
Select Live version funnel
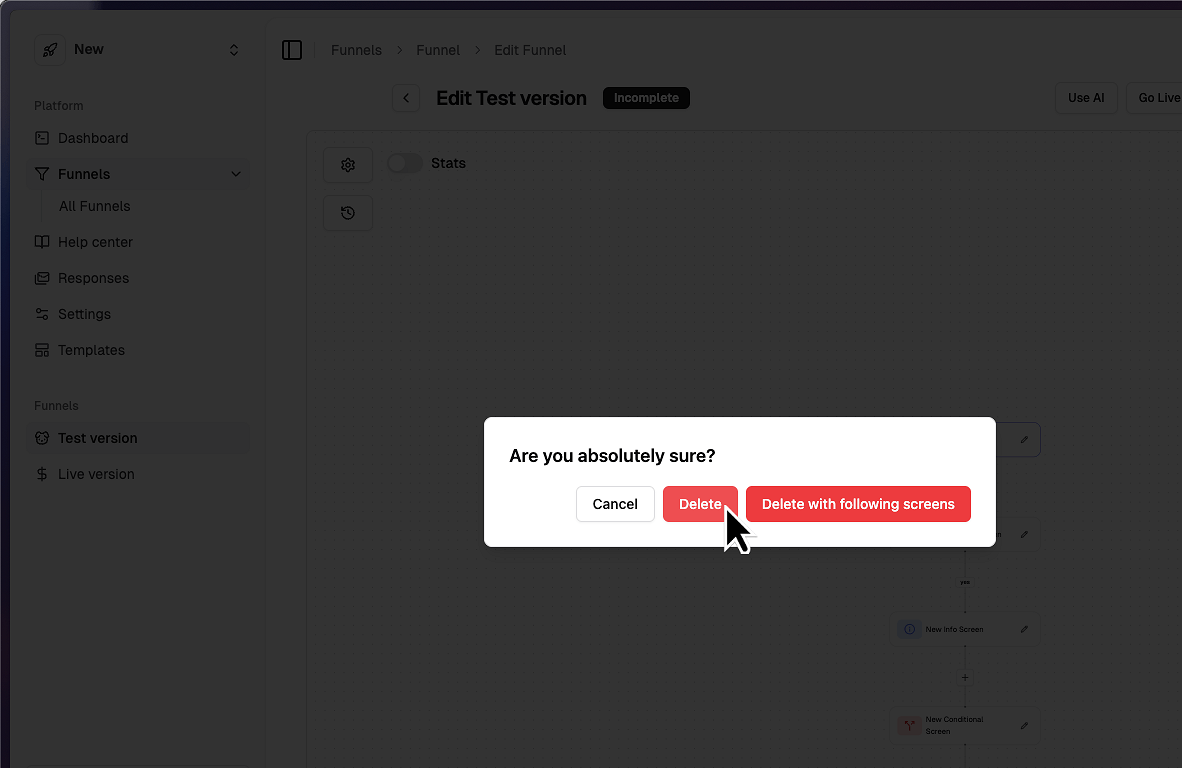point(139,474)
